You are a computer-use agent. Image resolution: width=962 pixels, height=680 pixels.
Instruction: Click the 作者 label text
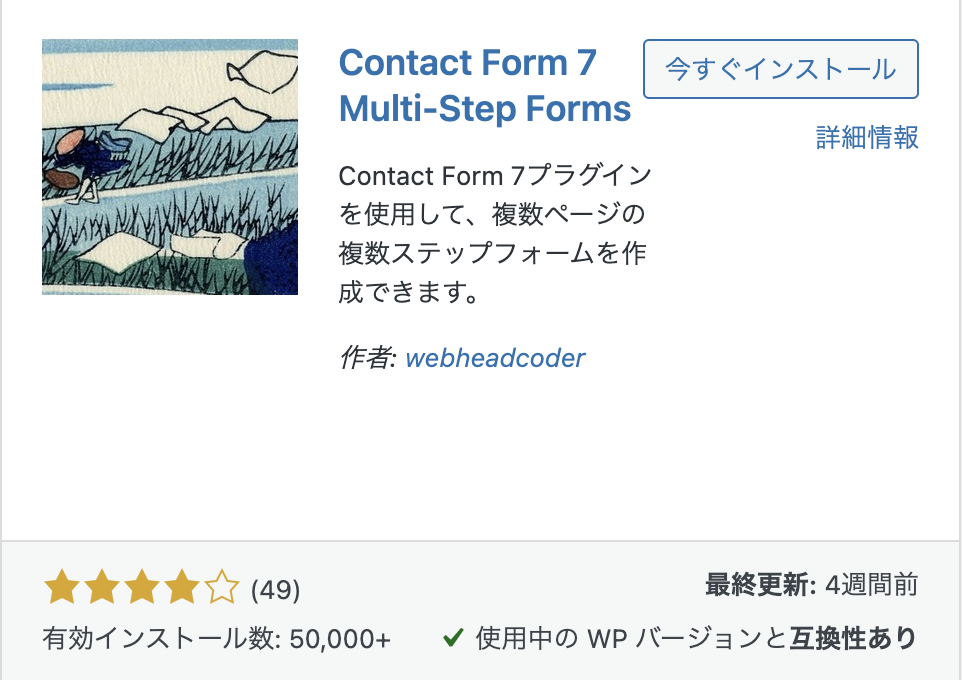point(366,359)
